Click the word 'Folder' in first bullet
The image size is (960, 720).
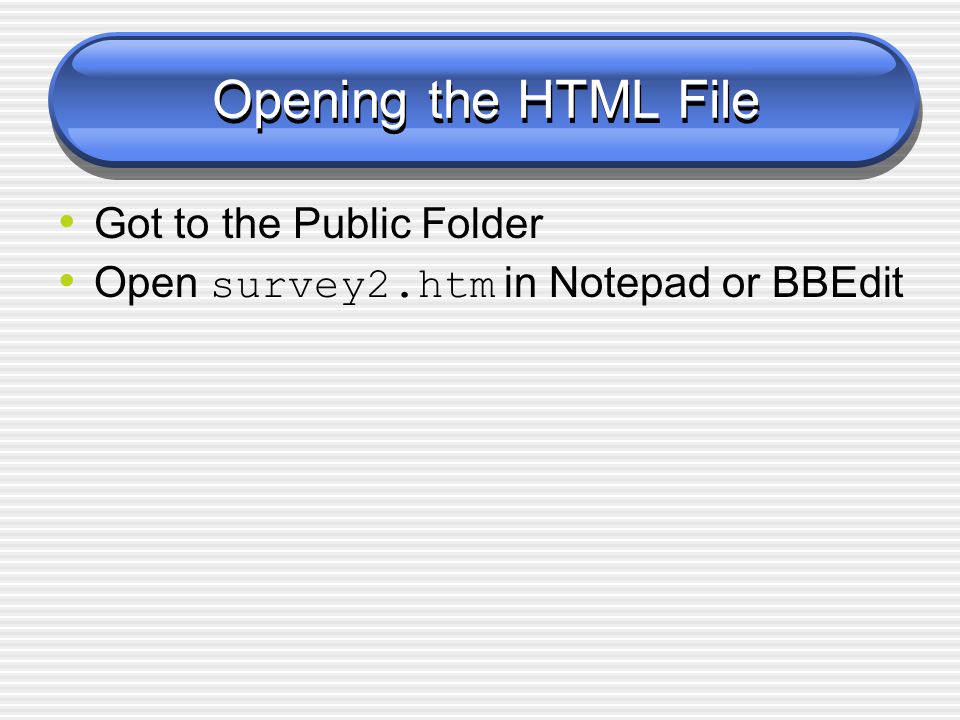pyautogui.click(x=482, y=223)
